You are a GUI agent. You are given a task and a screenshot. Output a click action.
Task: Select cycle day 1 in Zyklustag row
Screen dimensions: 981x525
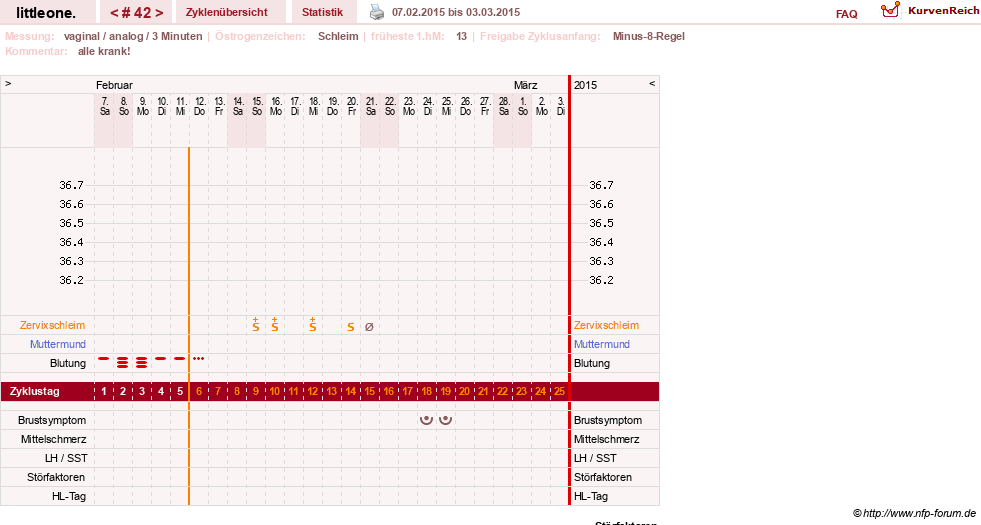pyautogui.click(x=104, y=392)
